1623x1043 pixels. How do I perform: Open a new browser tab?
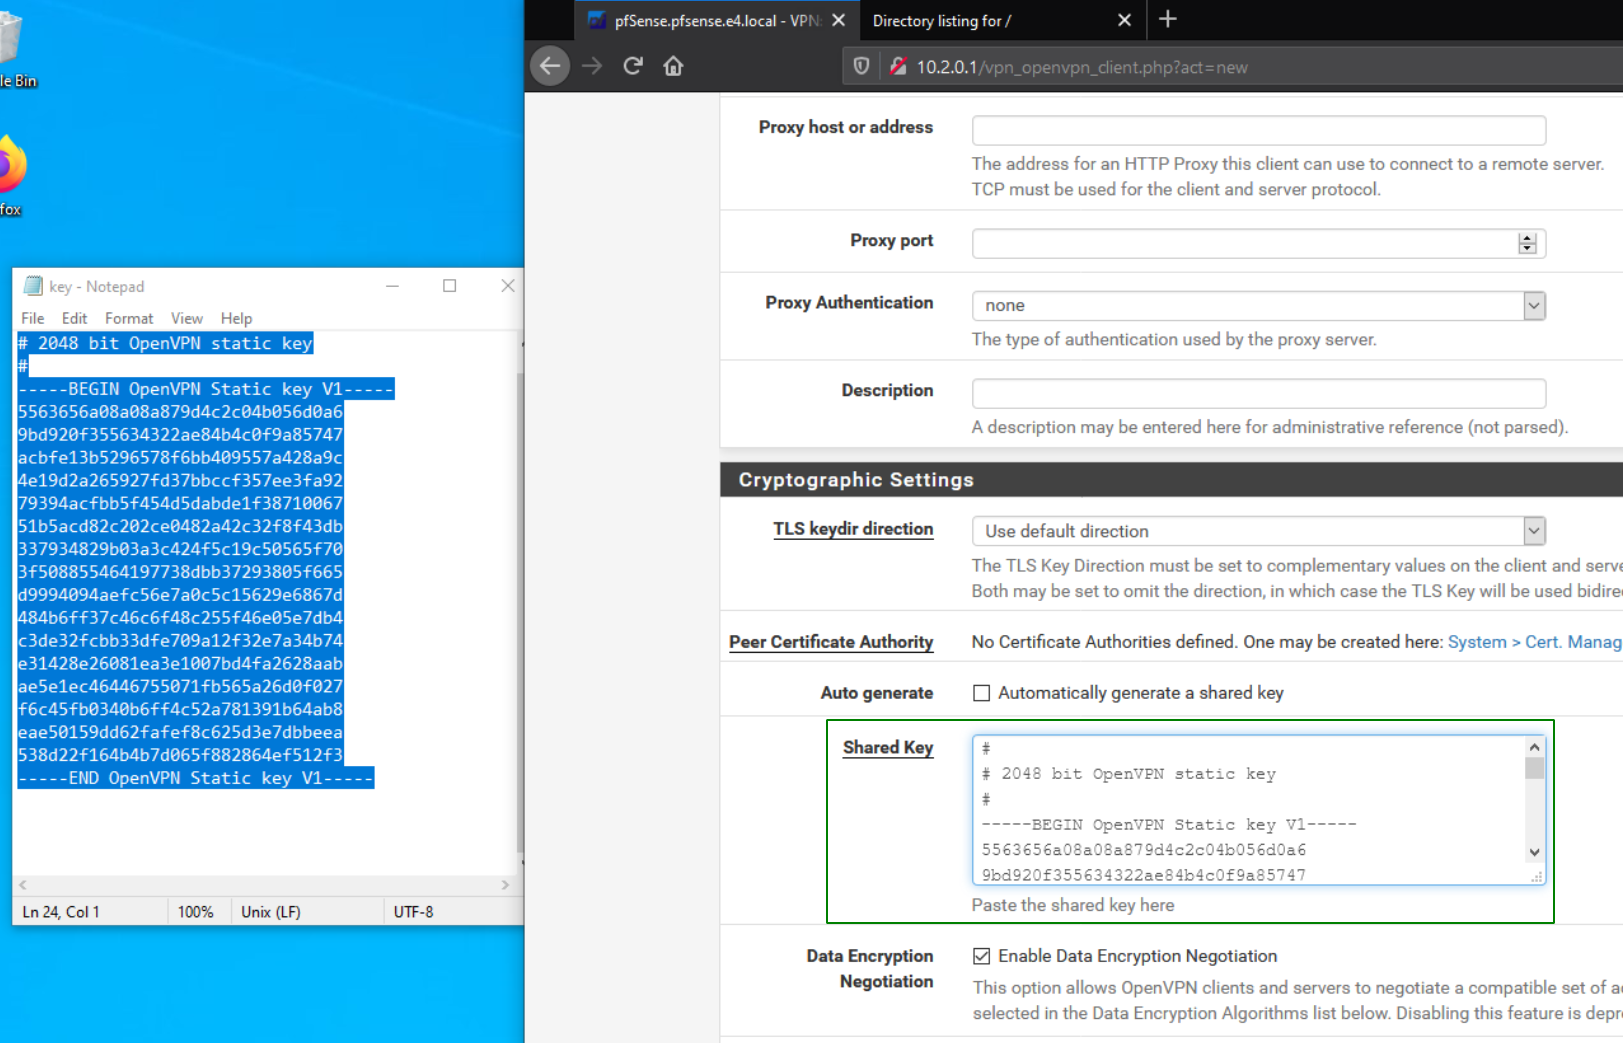(1167, 19)
